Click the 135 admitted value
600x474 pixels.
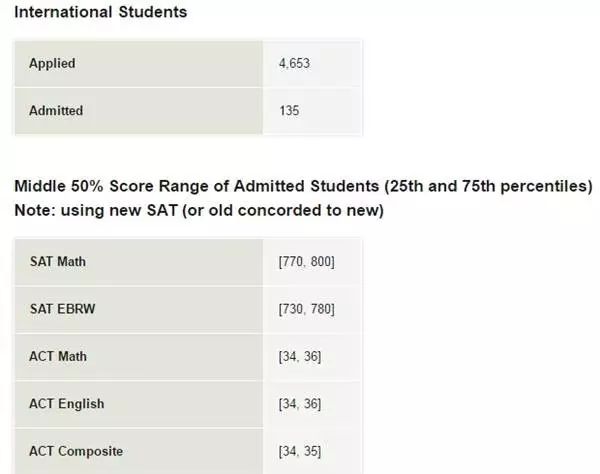(289, 111)
